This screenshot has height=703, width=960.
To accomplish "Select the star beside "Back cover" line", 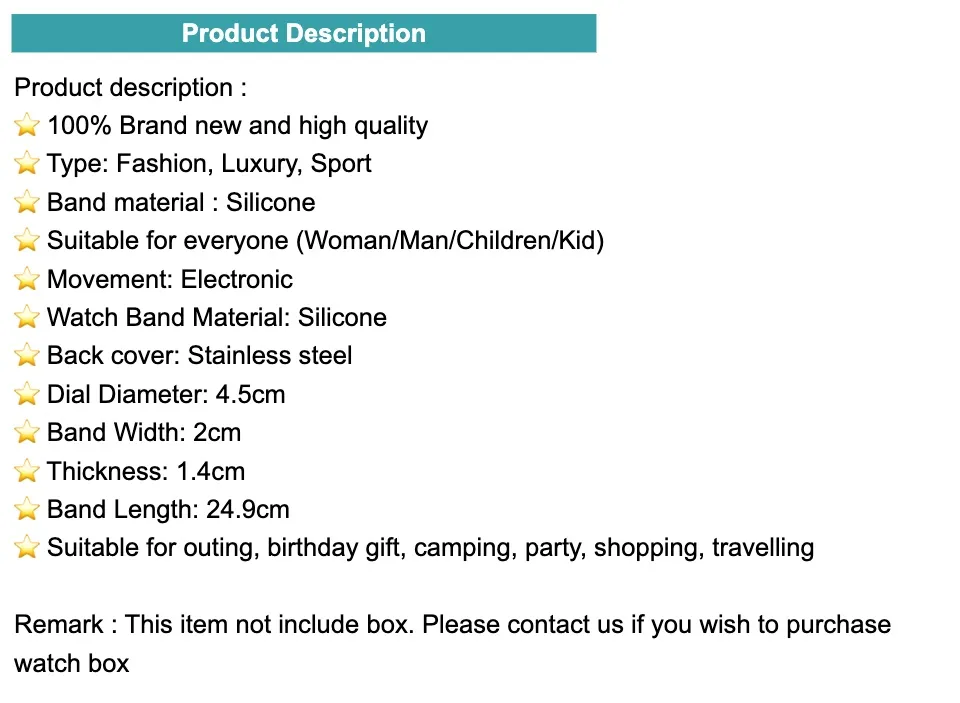I will 27,356.
